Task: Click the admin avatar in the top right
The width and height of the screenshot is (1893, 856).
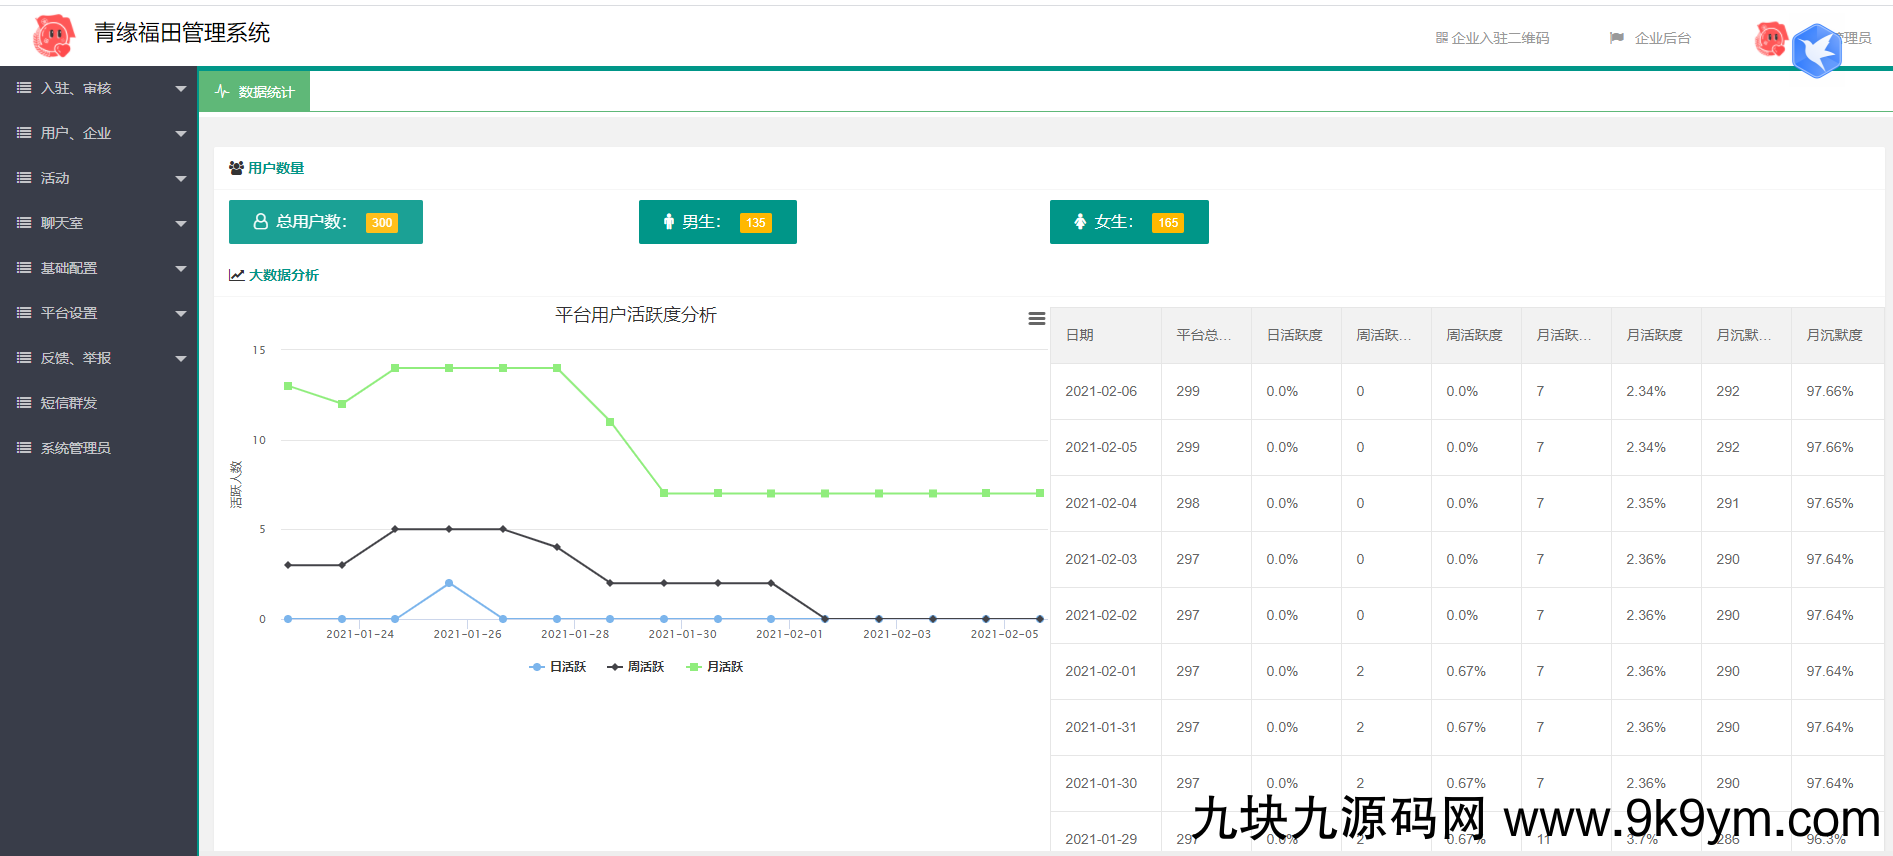Action: tap(1771, 39)
